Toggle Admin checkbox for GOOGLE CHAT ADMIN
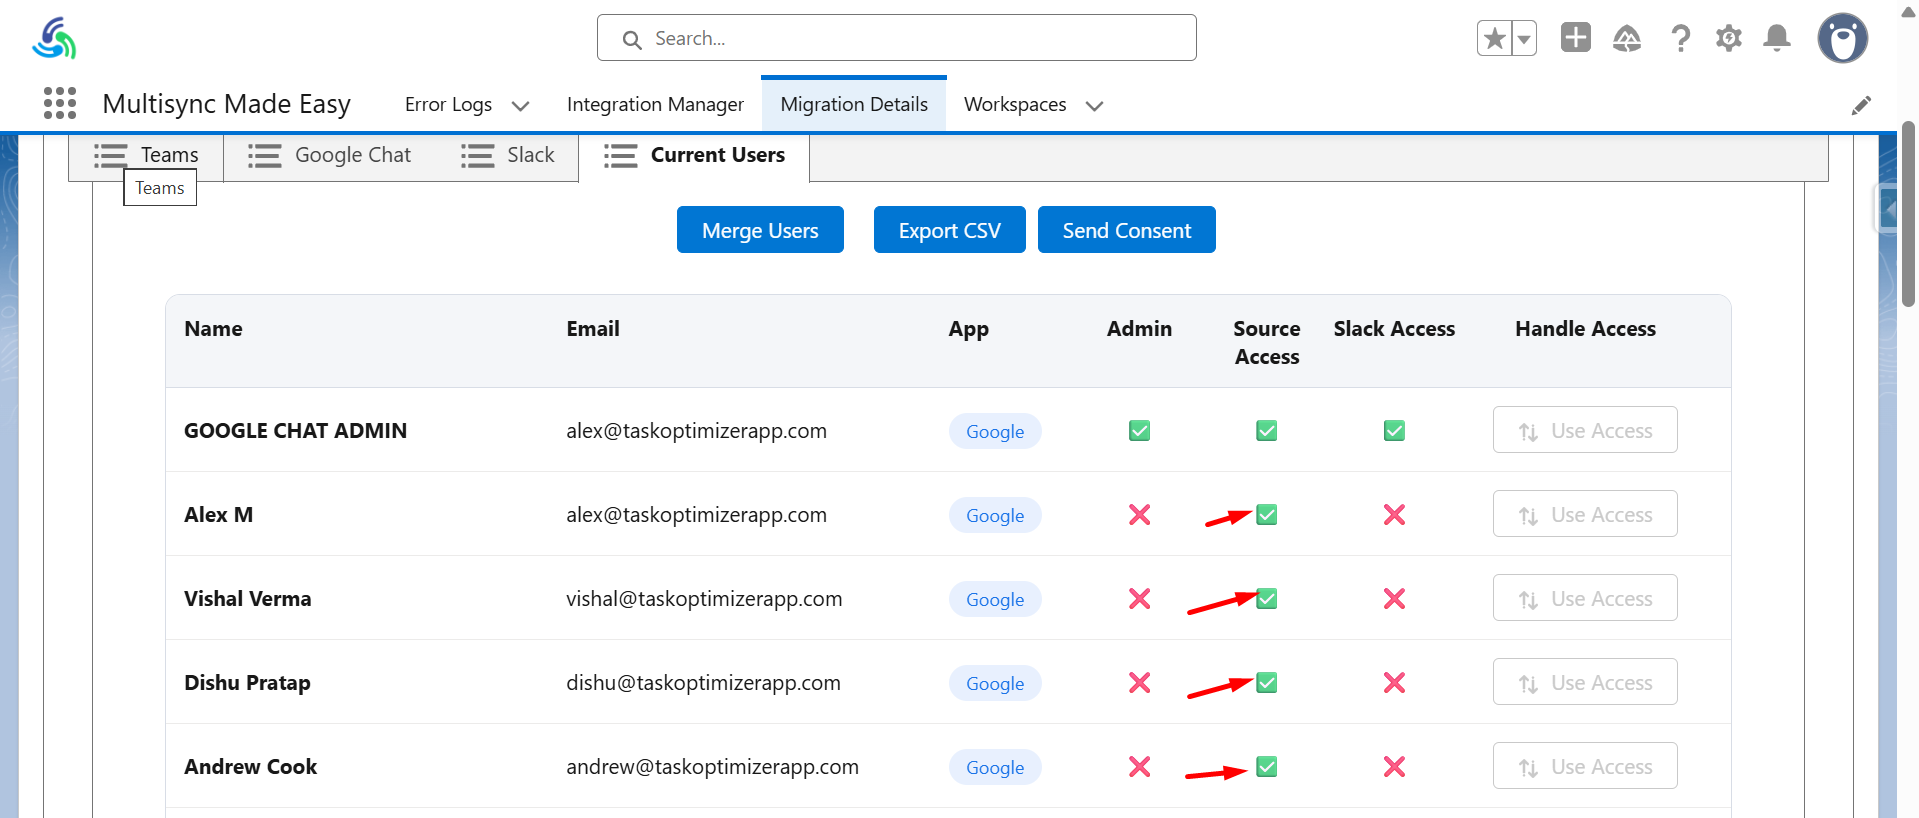 tap(1139, 431)
